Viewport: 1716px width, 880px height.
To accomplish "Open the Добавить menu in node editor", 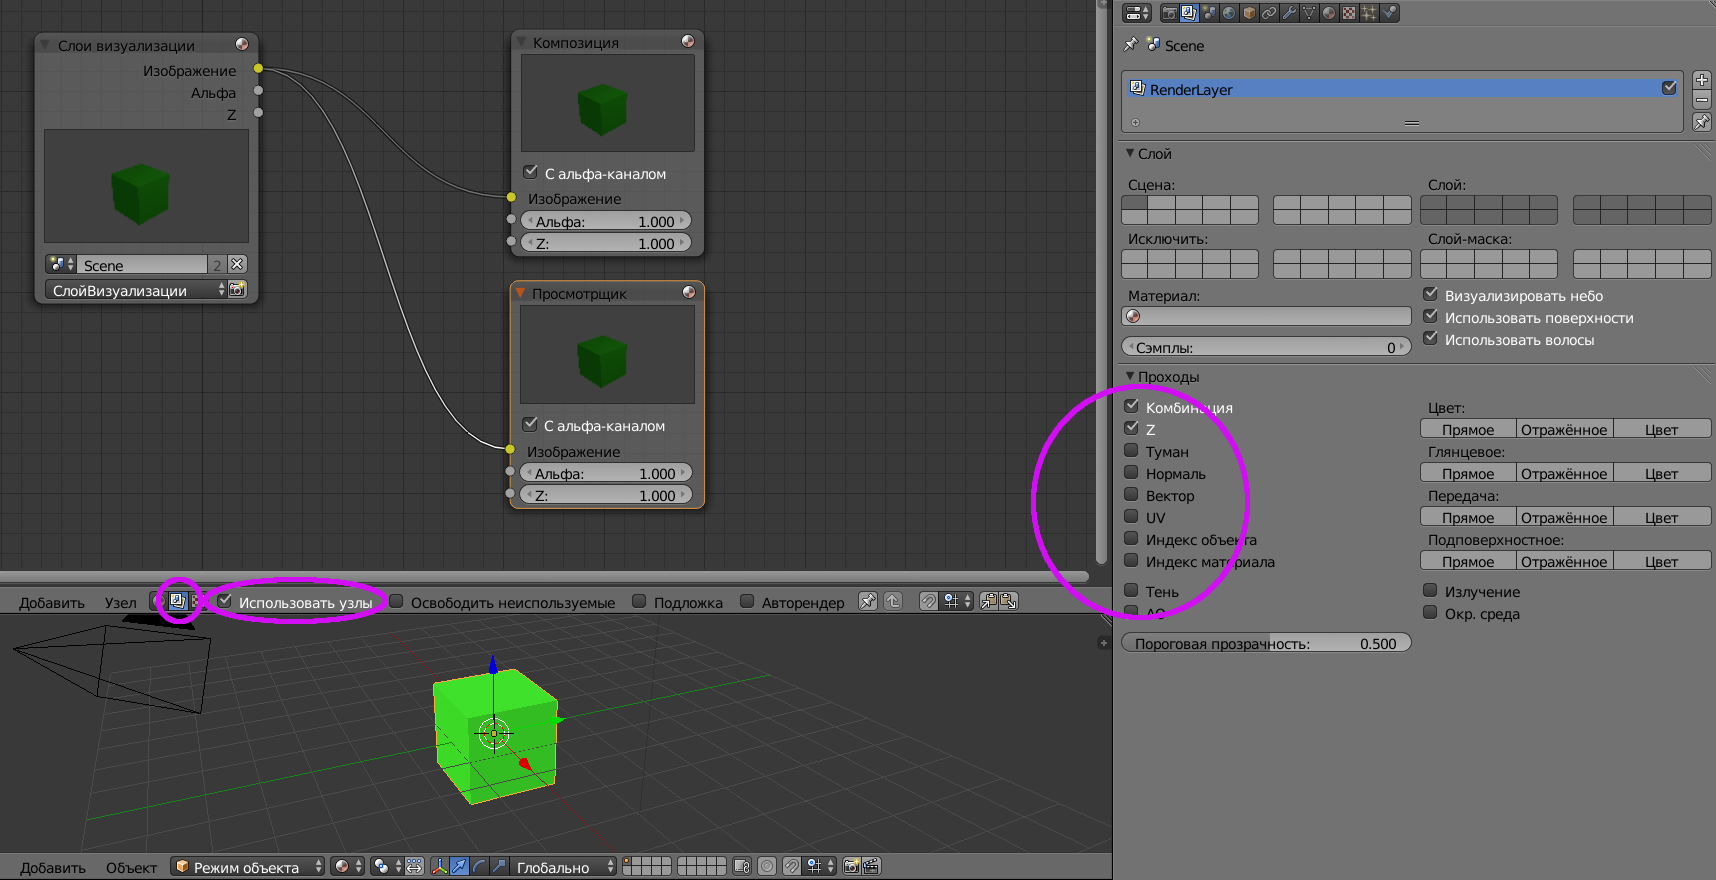I will [x=52, y=602].
